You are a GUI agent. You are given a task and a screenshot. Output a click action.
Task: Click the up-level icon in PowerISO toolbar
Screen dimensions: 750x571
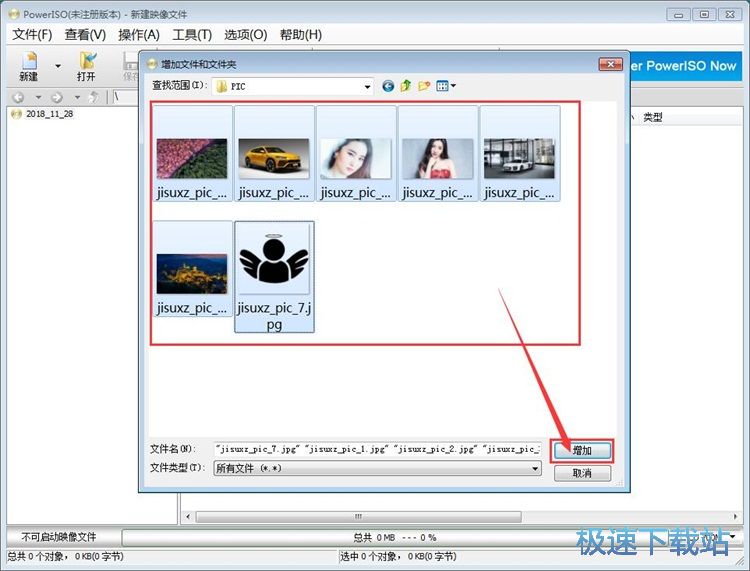pos(94,98)
